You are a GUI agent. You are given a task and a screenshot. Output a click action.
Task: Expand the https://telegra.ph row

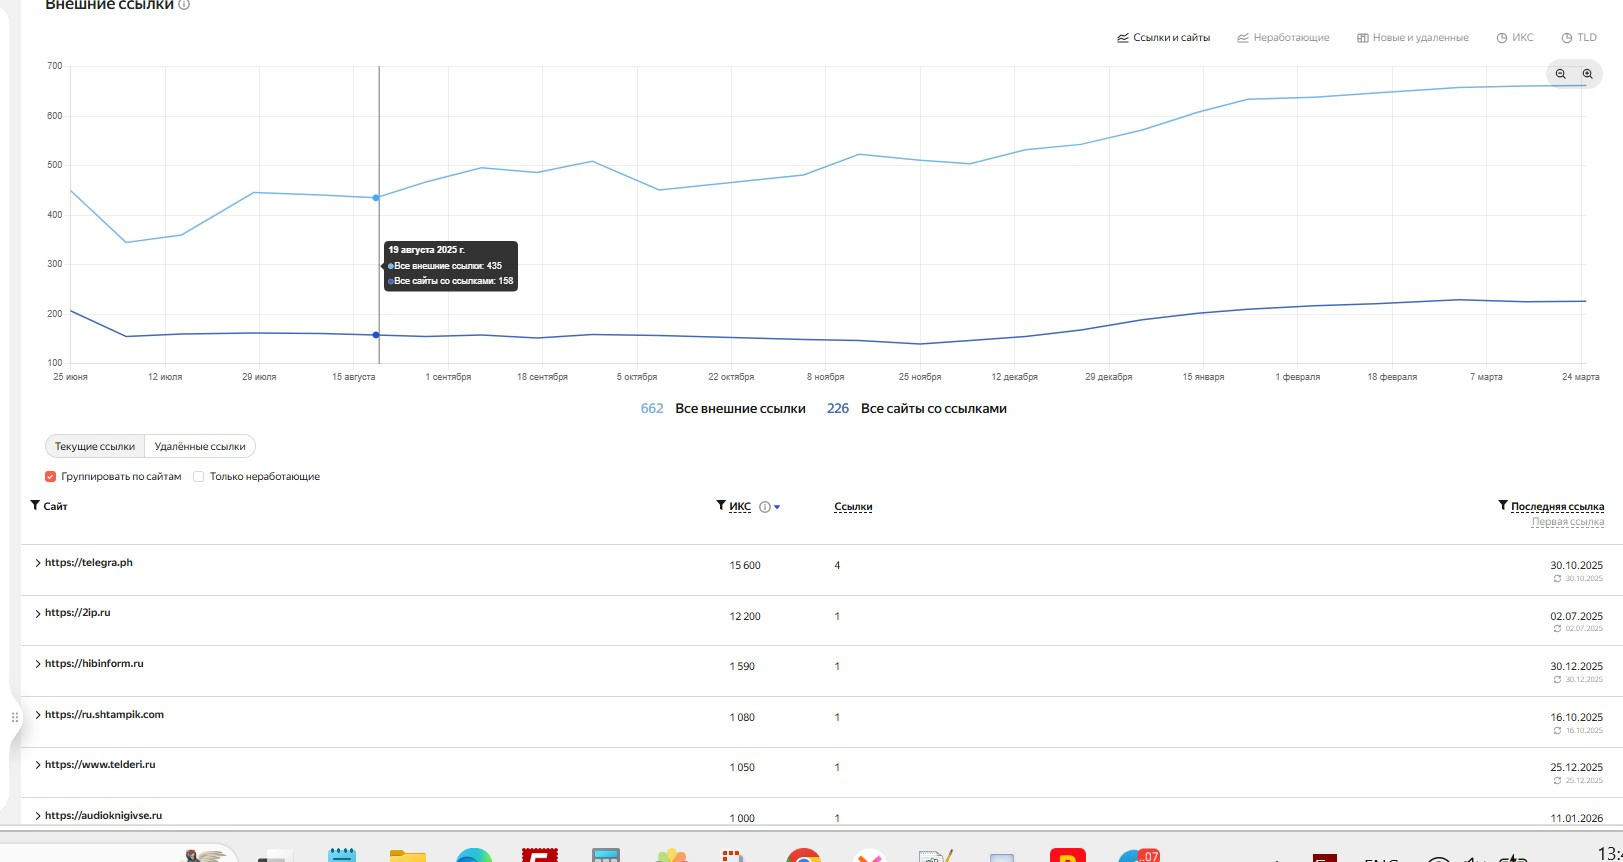(38, 563)
